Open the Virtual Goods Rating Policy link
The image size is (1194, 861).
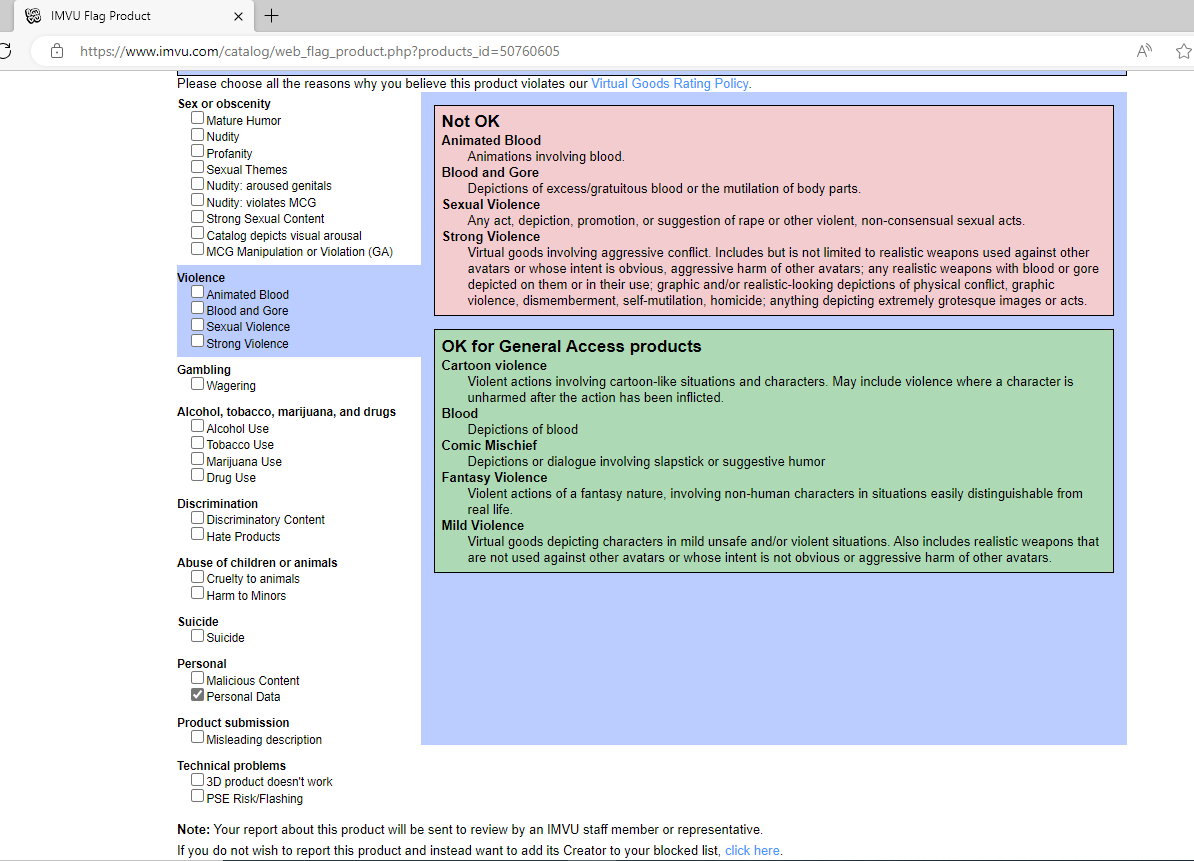pos(670,84)
